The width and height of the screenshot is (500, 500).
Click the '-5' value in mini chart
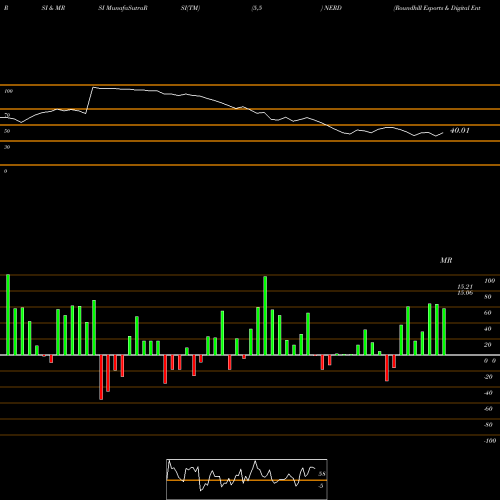320,486
